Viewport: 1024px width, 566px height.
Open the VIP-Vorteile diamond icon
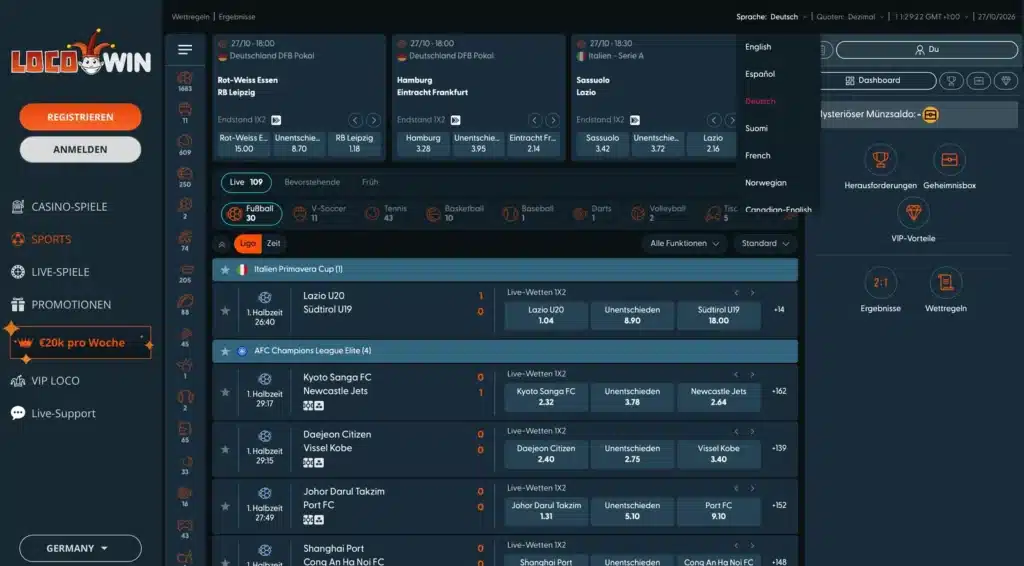pos(913,213)
